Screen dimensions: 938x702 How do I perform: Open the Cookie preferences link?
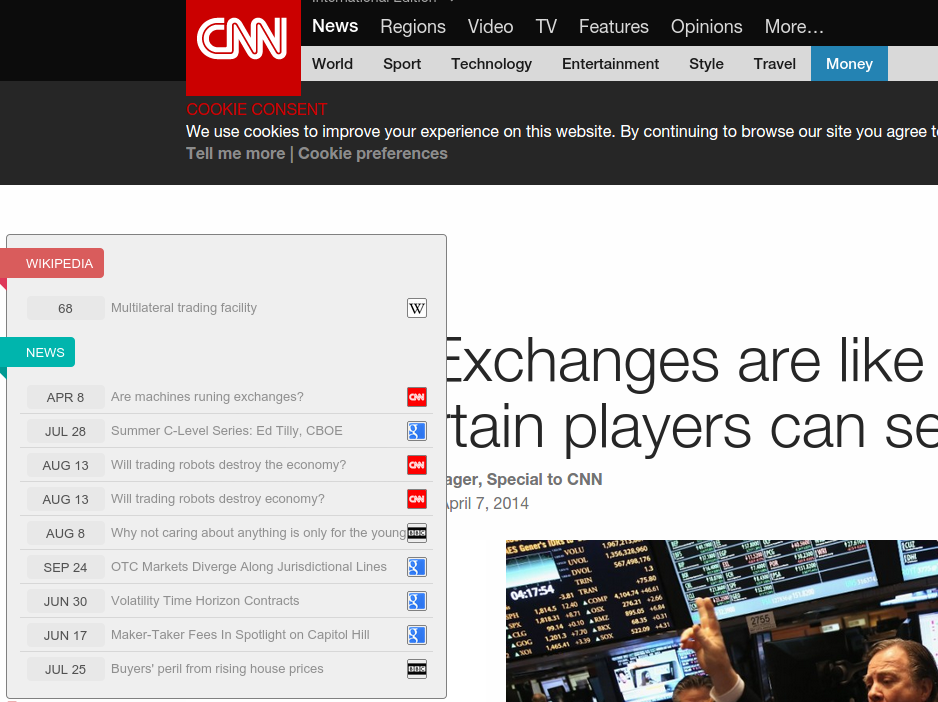coord(372,153)
